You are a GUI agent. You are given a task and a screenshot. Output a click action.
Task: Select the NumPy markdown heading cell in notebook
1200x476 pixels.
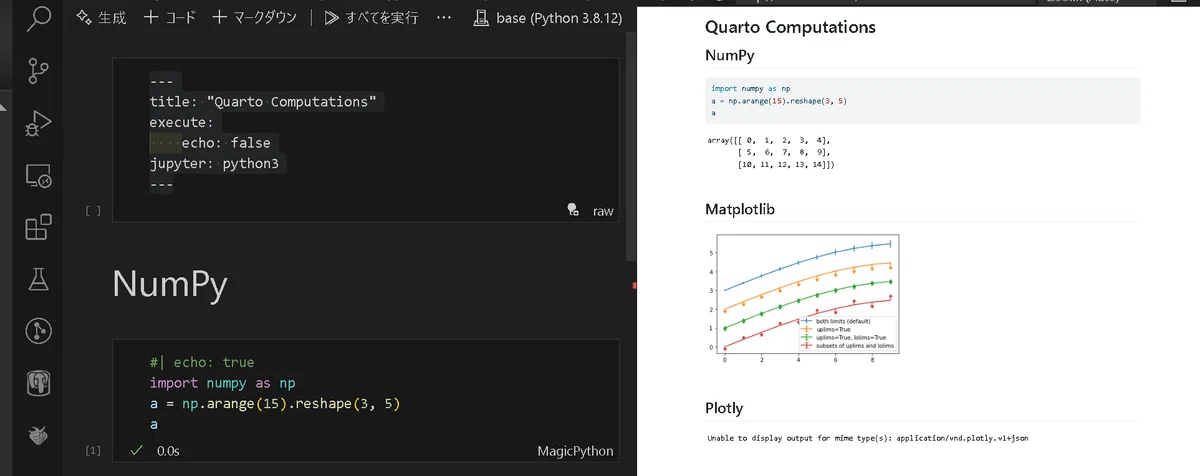tap(170, 284)
